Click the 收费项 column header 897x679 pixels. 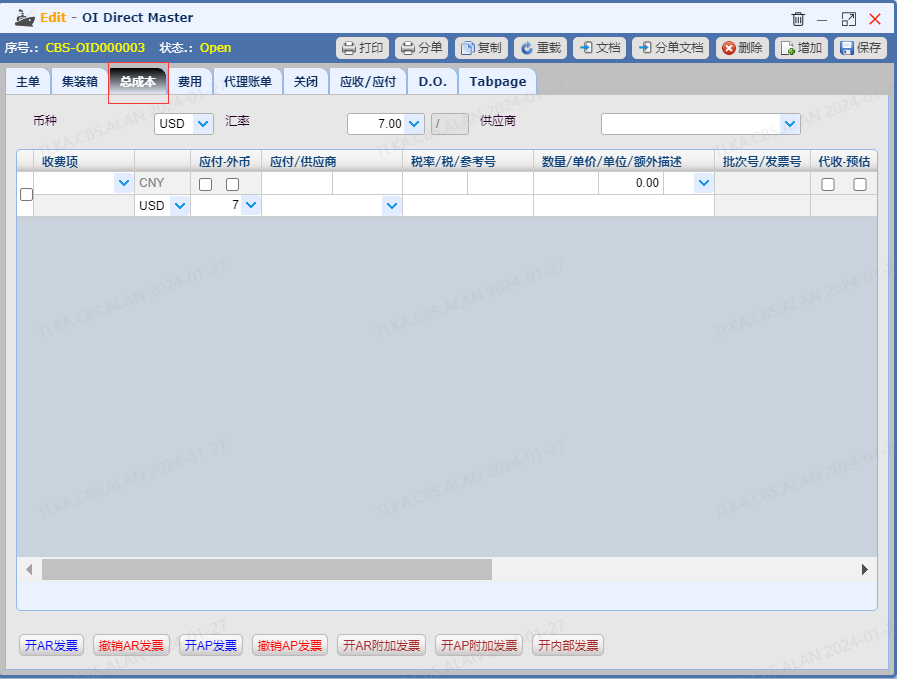pyautogui.click(x=84, y=161)
